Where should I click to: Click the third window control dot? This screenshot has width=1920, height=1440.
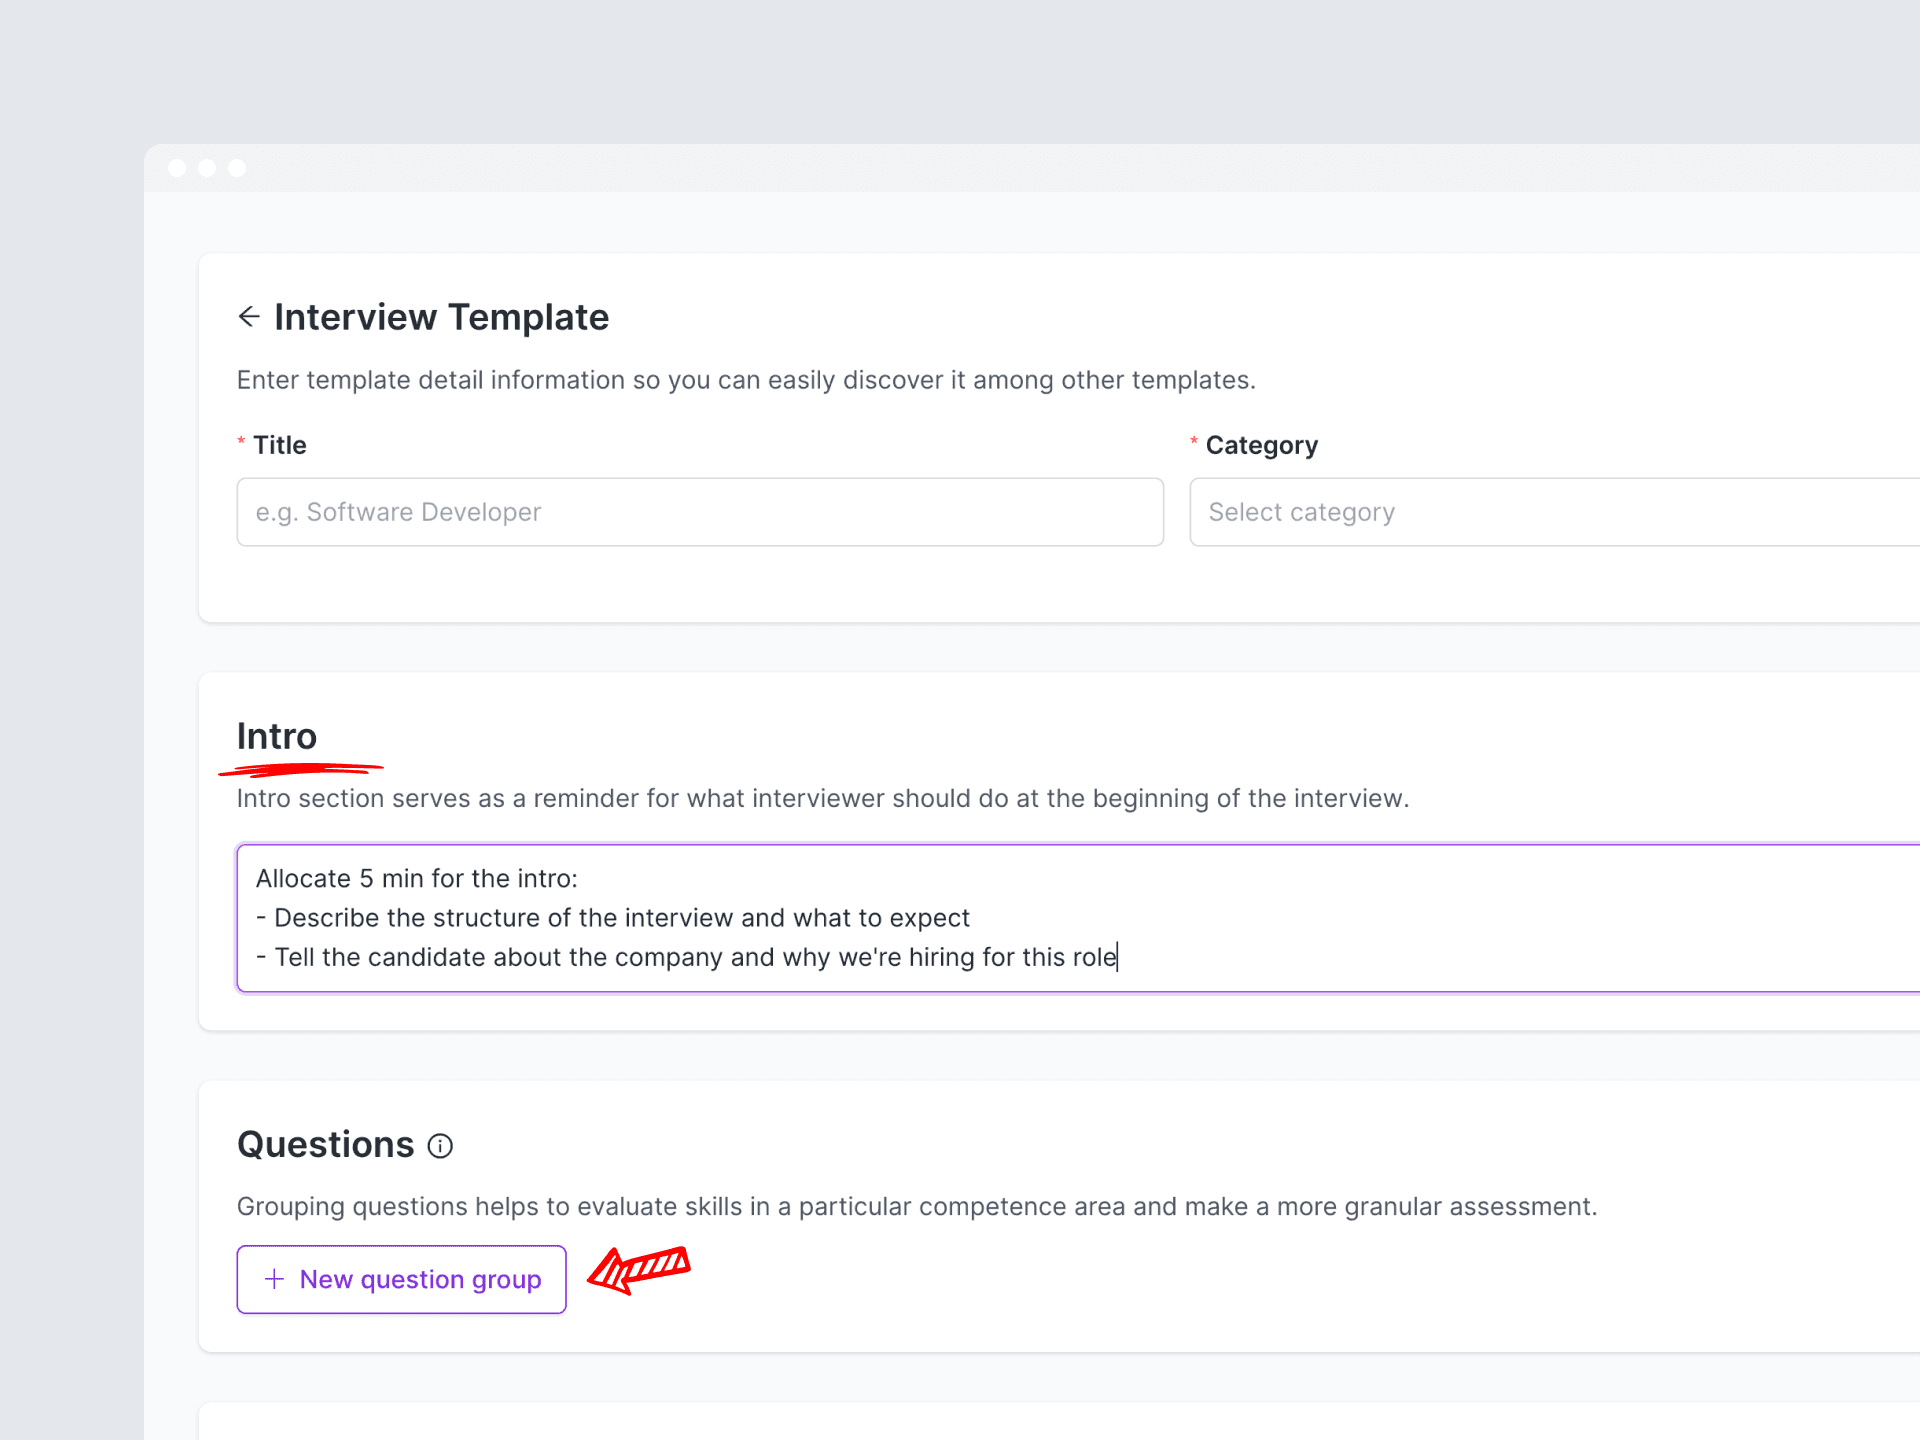tap(237, 168)
